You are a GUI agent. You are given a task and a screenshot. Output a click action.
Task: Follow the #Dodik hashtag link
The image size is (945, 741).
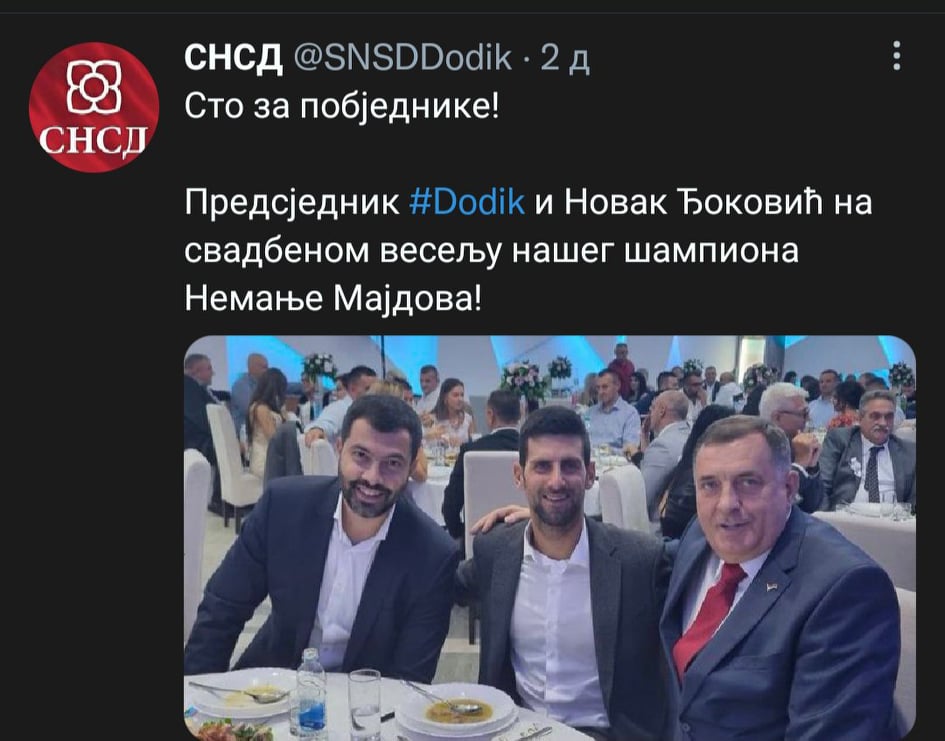click(x=467, y=202)
